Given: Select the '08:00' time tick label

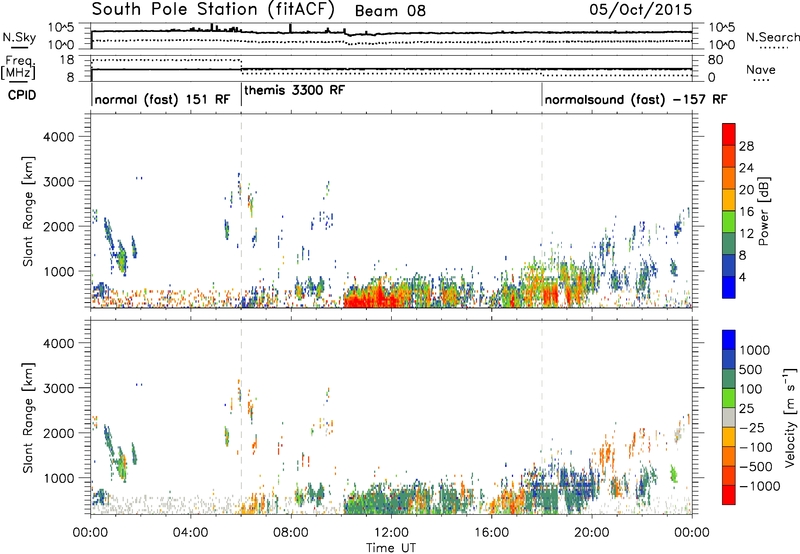Looking at the screenshot, I should 290,533.
